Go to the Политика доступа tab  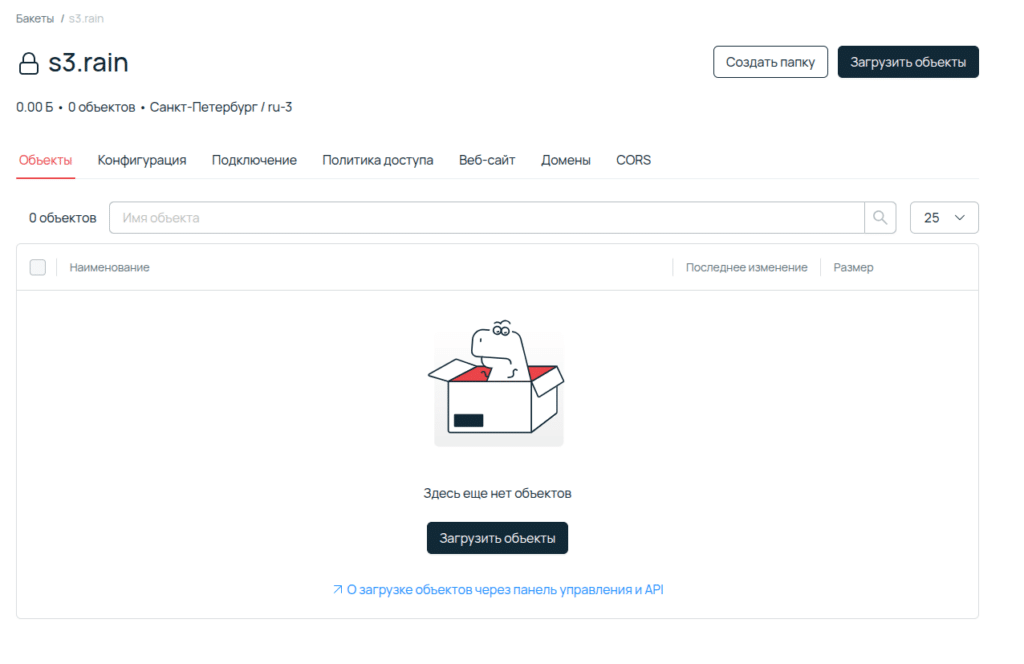pos(377,160)
